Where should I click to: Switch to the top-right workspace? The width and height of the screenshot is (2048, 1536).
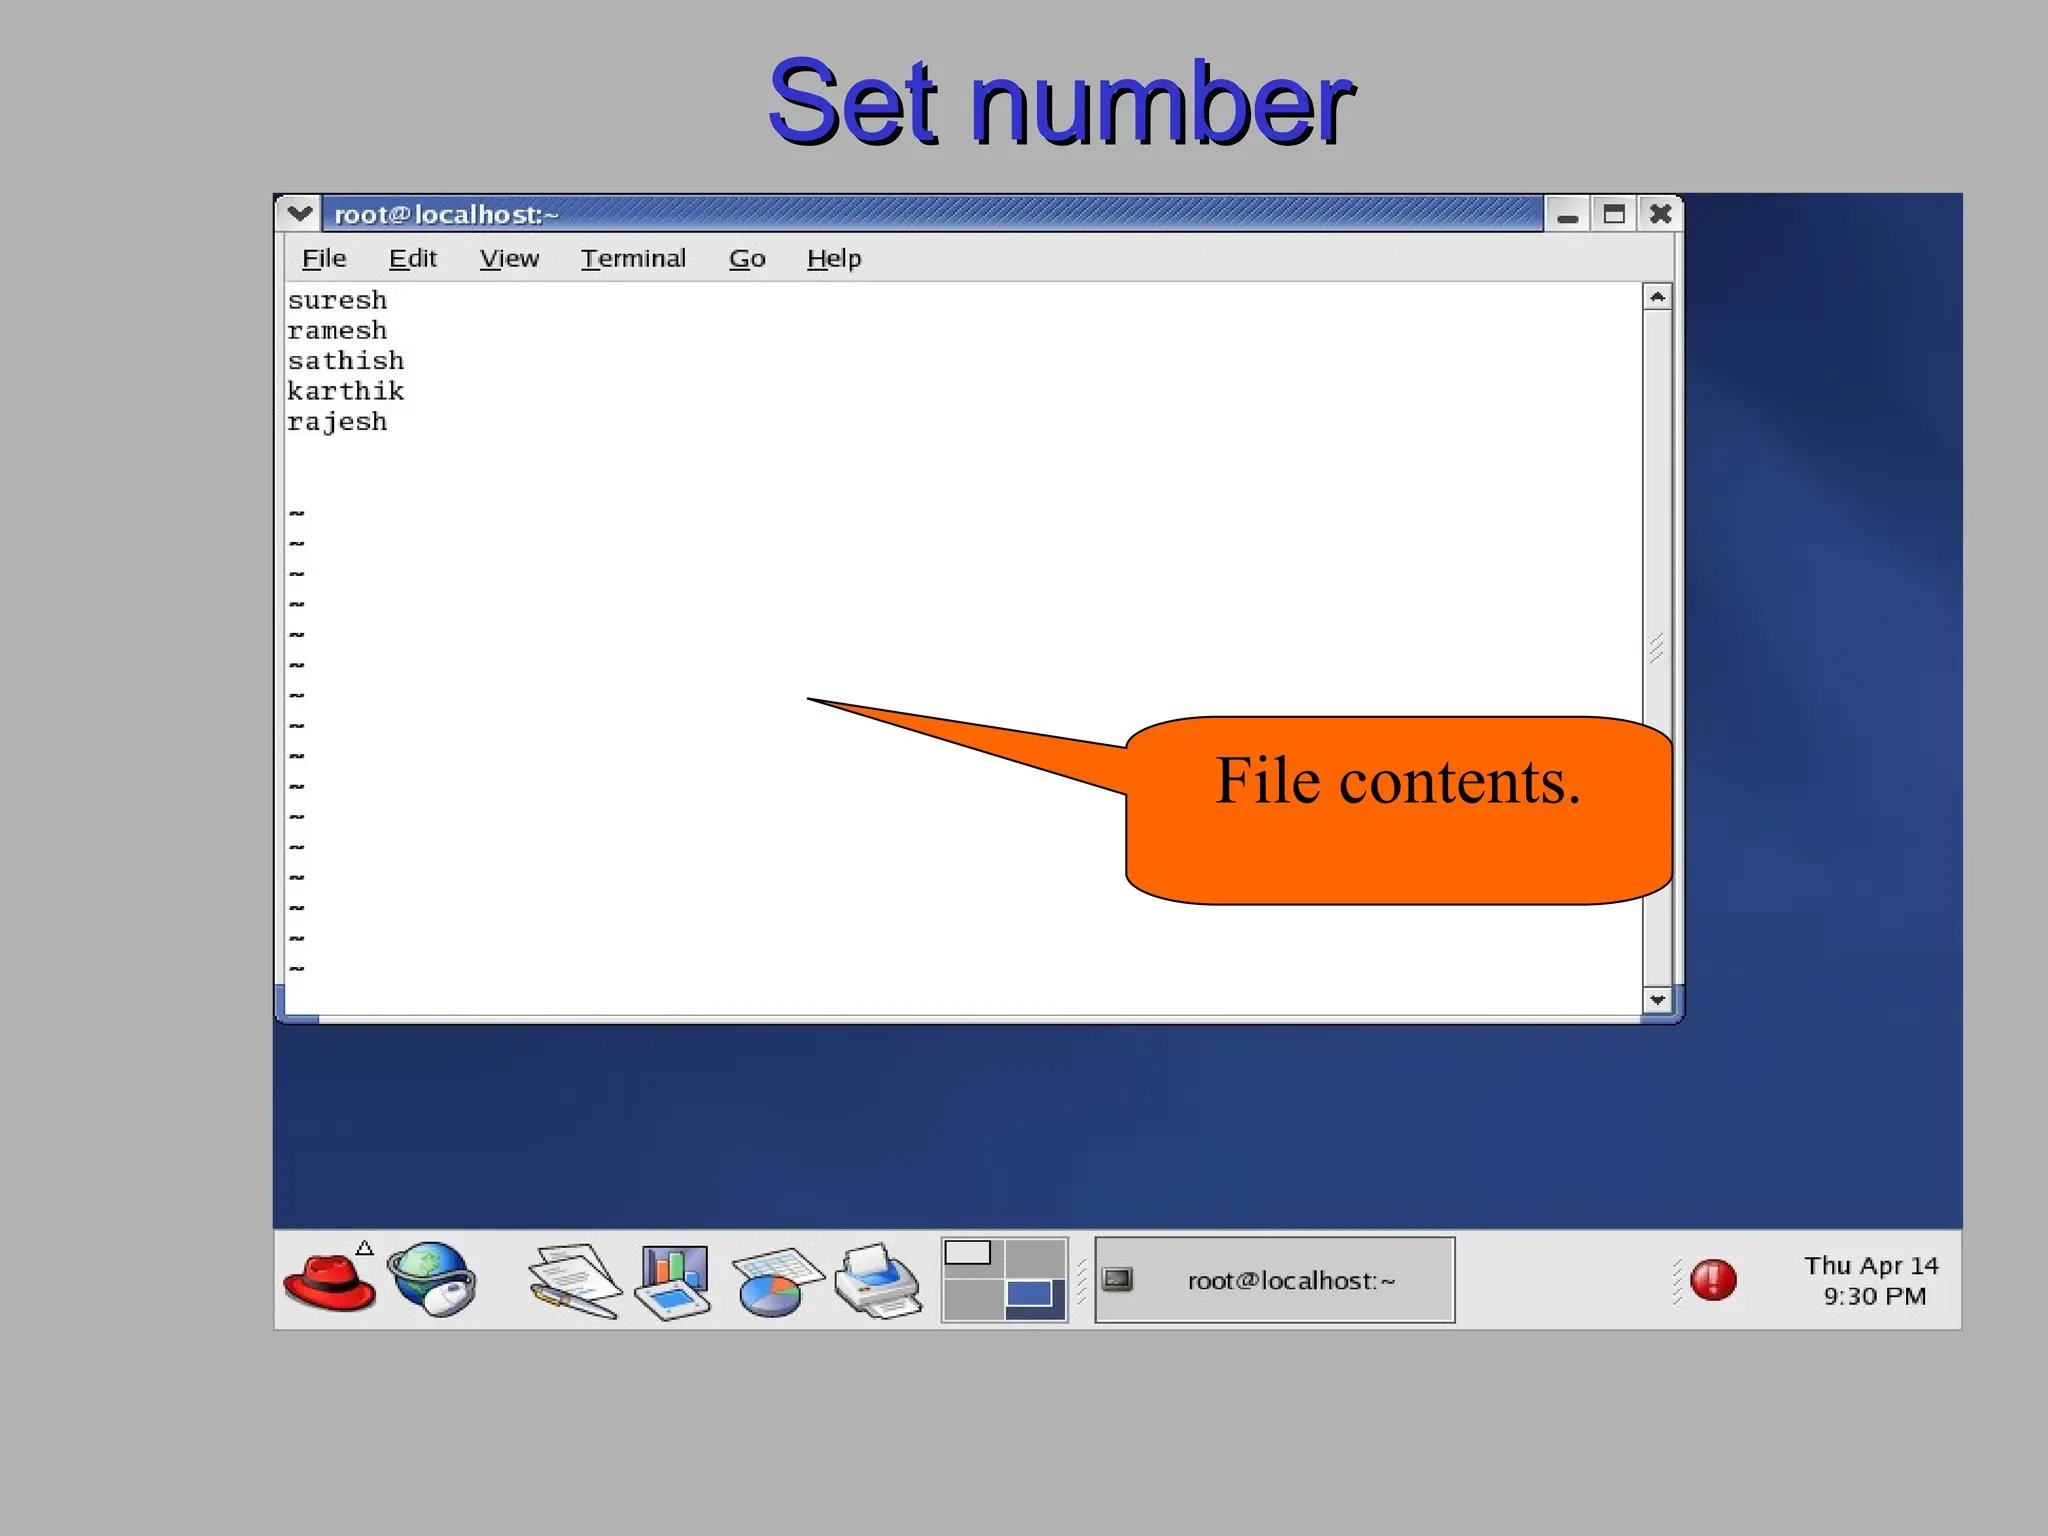coord(1035,1259)
